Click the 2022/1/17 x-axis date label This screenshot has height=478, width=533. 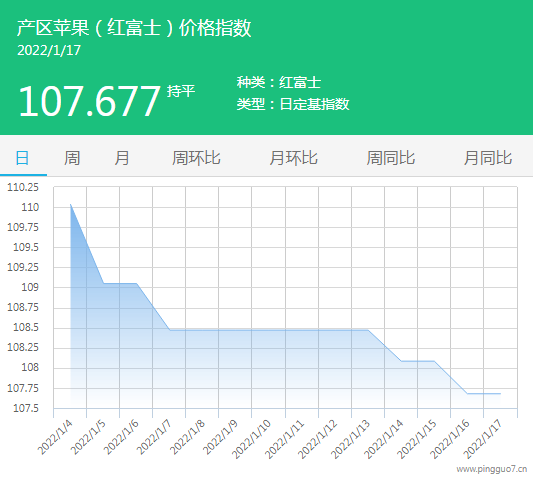(x=482, y=439)
